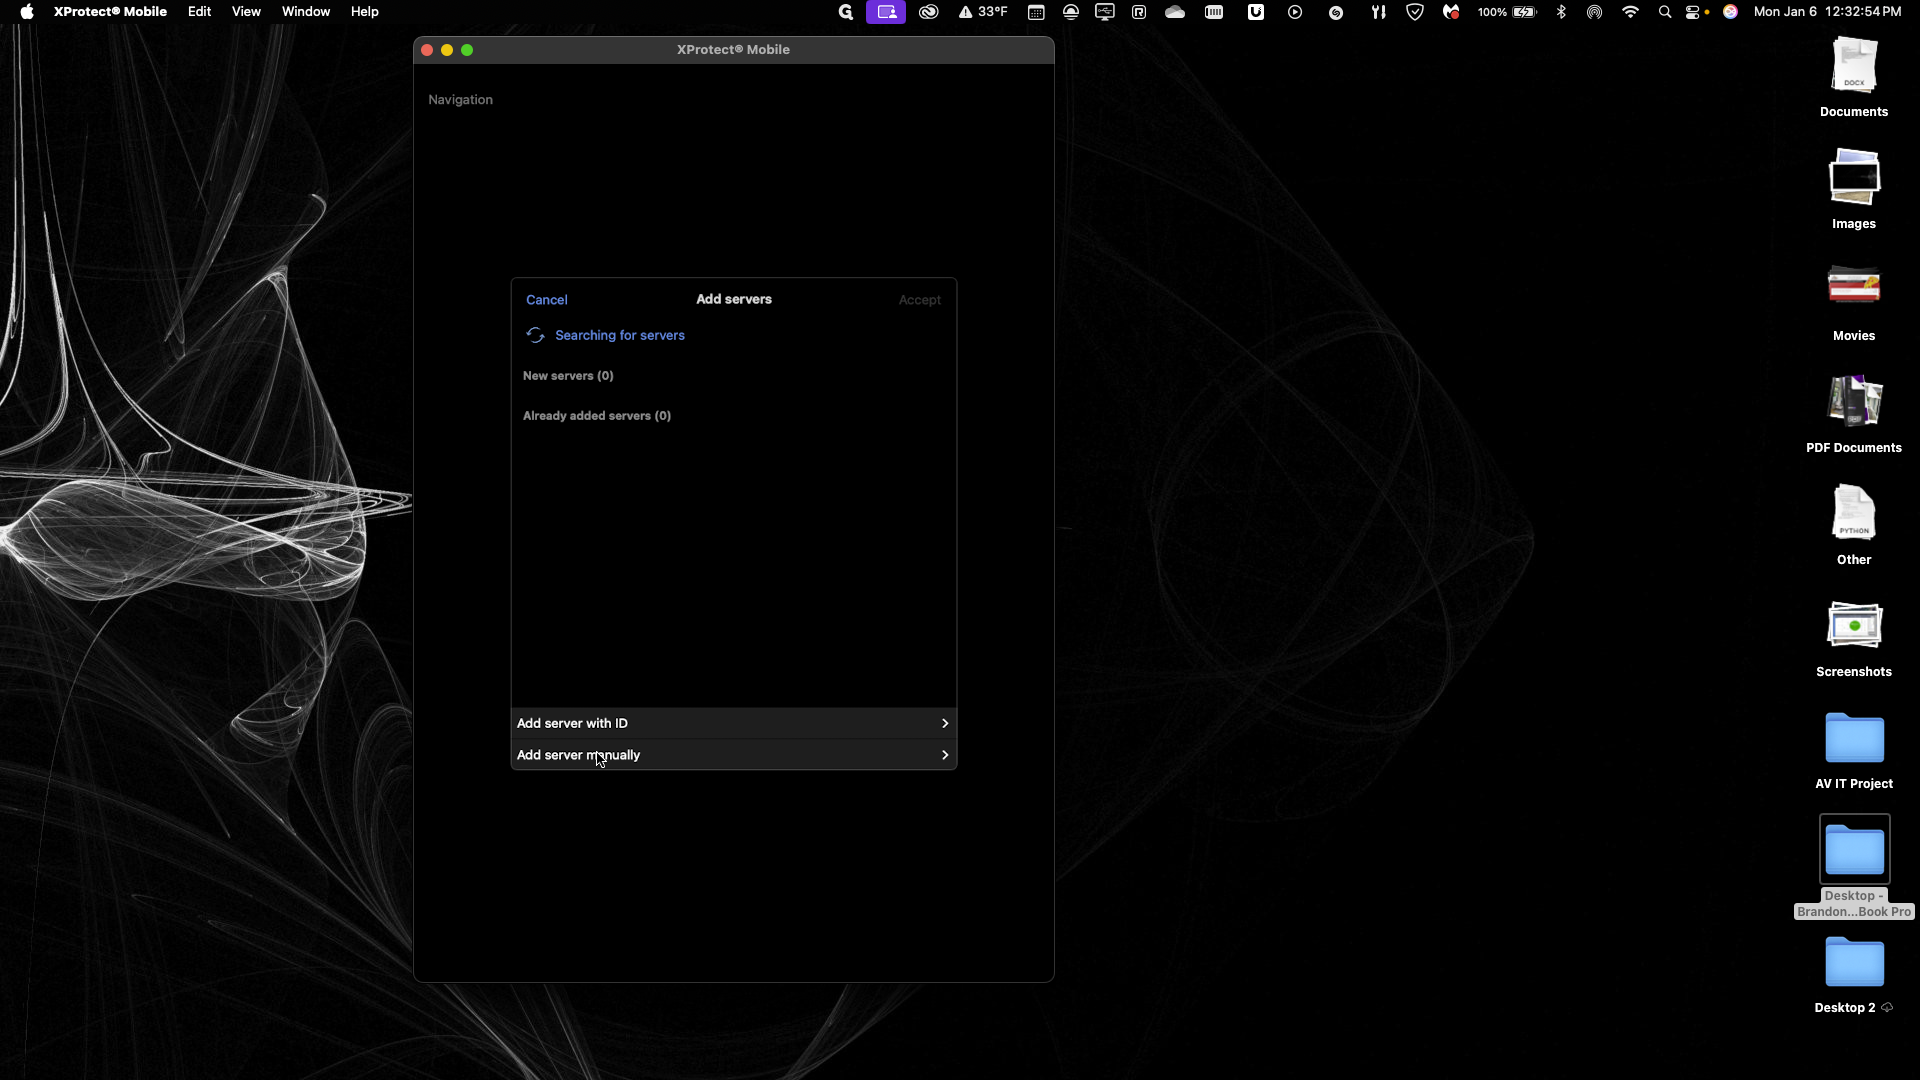Click Cancel in Add servers dialog

coord(546,300)
